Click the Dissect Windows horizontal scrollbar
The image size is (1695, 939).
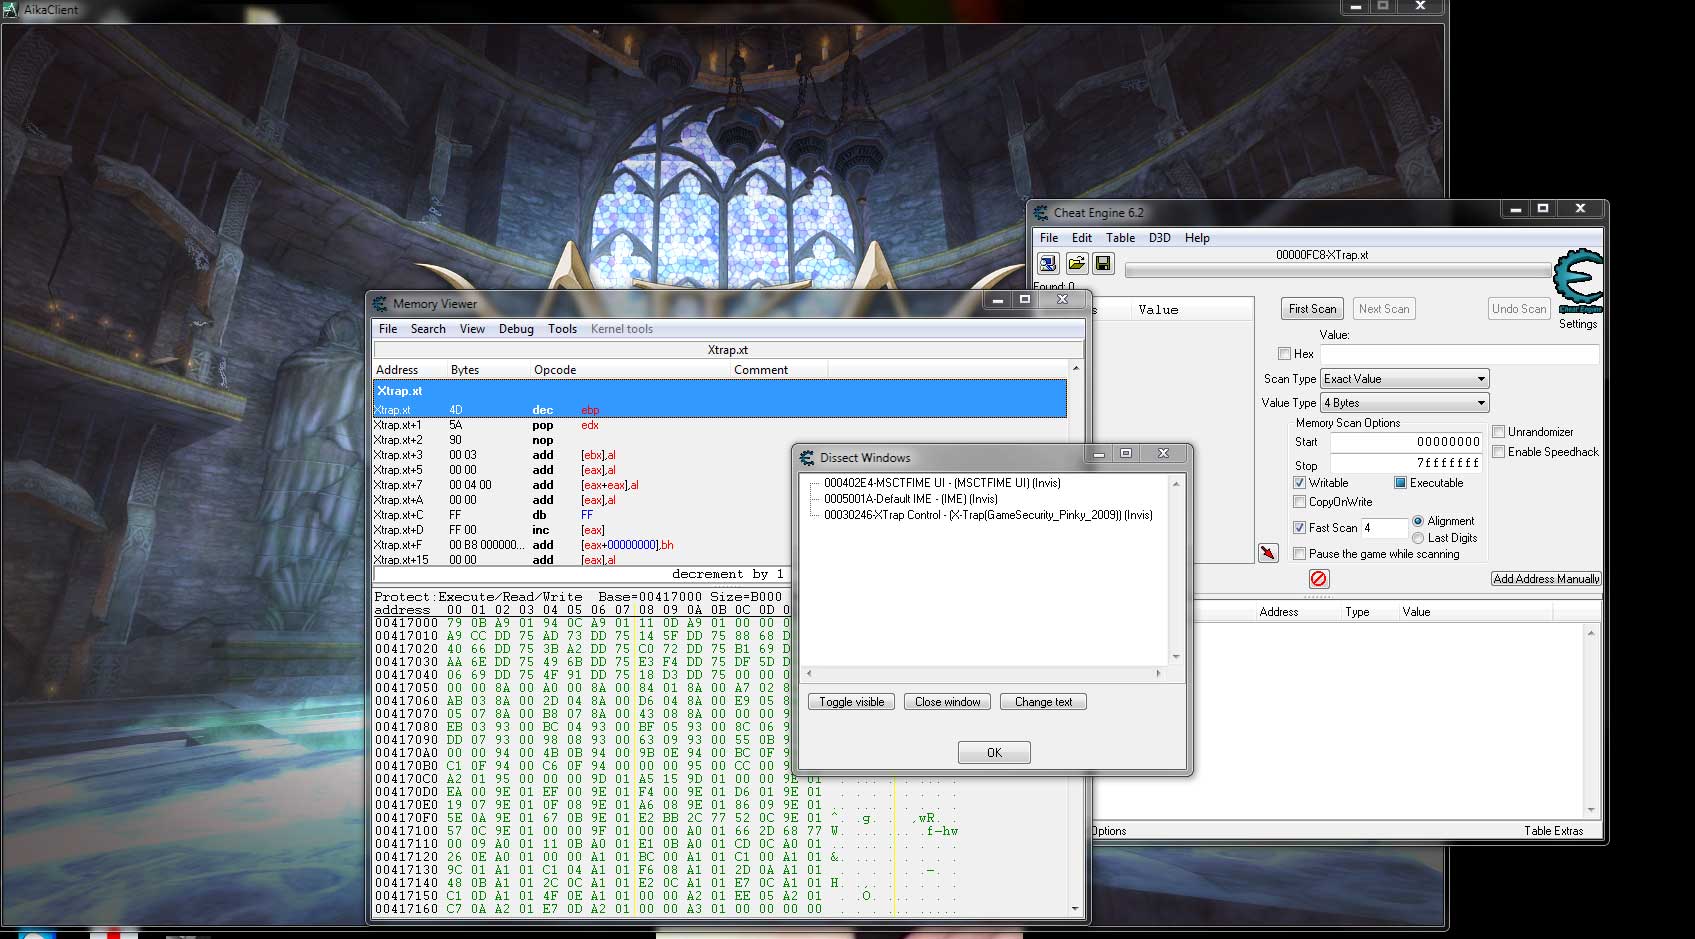[985, 673]
